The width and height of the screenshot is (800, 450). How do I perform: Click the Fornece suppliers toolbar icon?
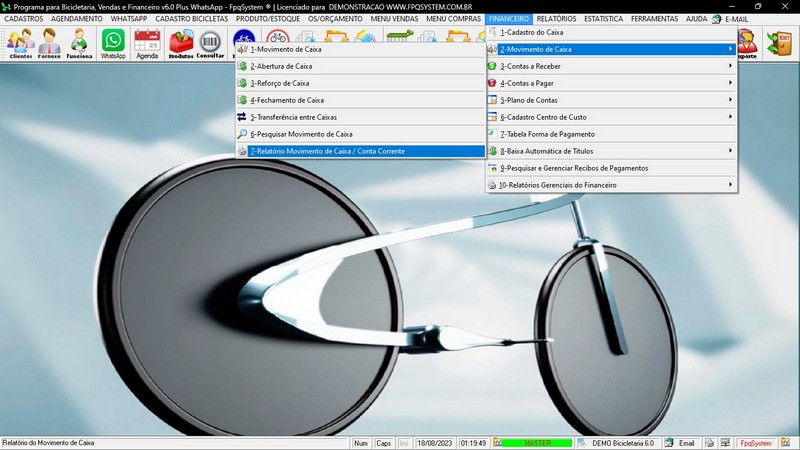(50, 43)
